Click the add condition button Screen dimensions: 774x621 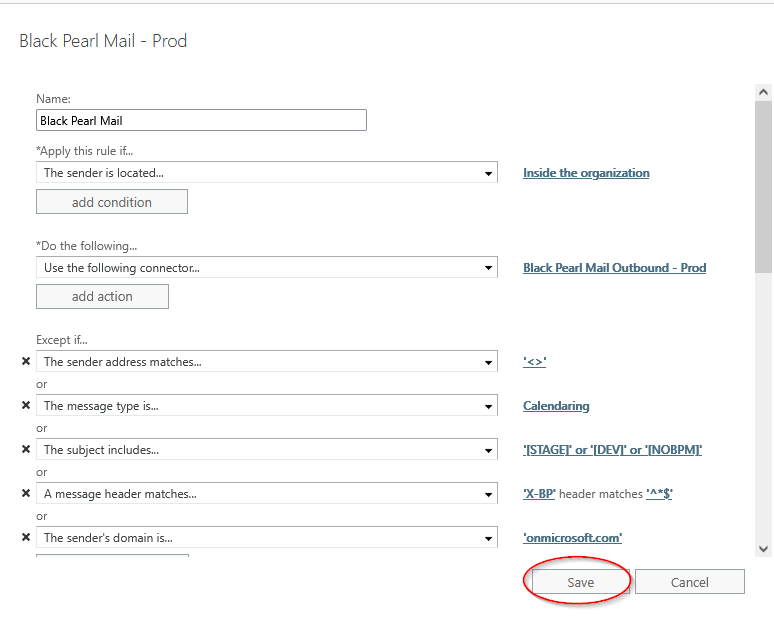pyautogui.click(x=112, y=202)
